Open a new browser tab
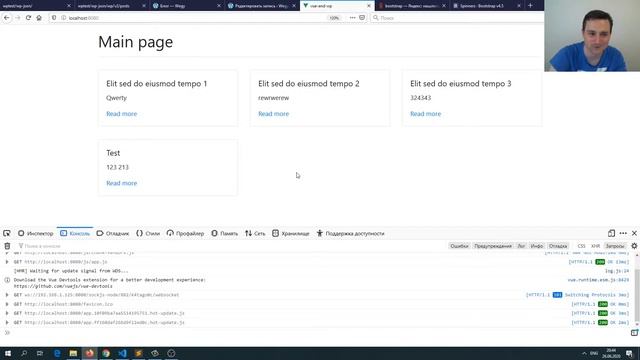 pos(530,6)
